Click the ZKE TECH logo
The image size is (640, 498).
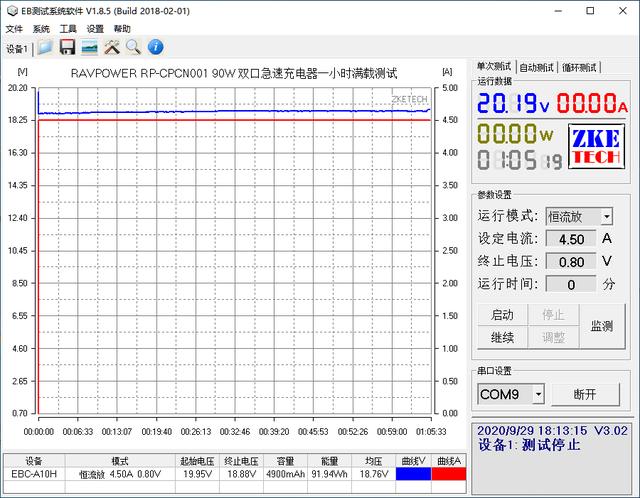[x=596, y=146]
